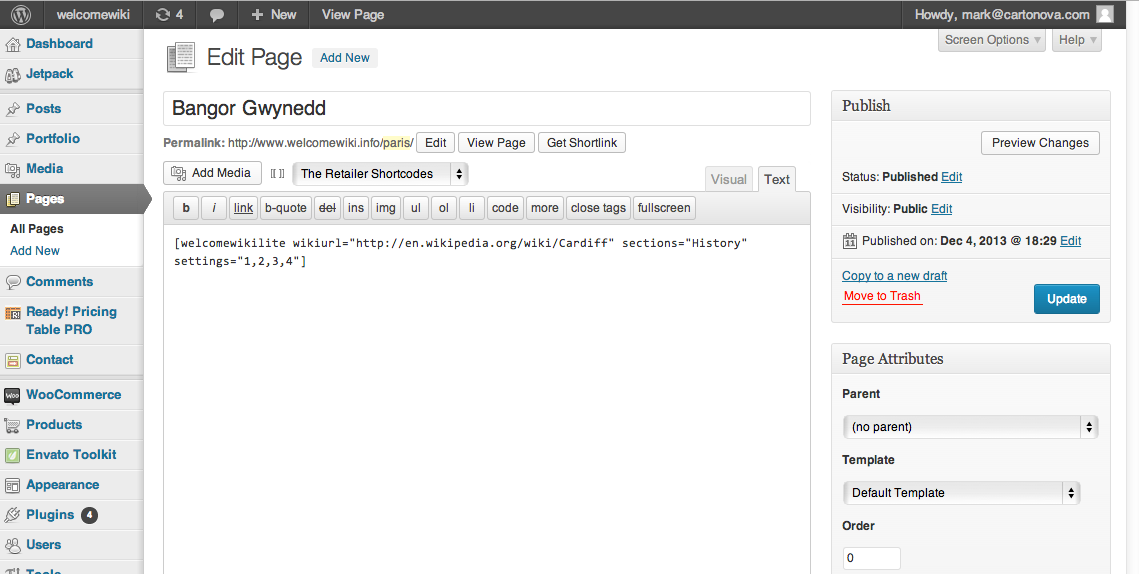This screenshot has height=574, width=1139.
Task: Open the updates icon showing 4
Action: coord(169,15)
